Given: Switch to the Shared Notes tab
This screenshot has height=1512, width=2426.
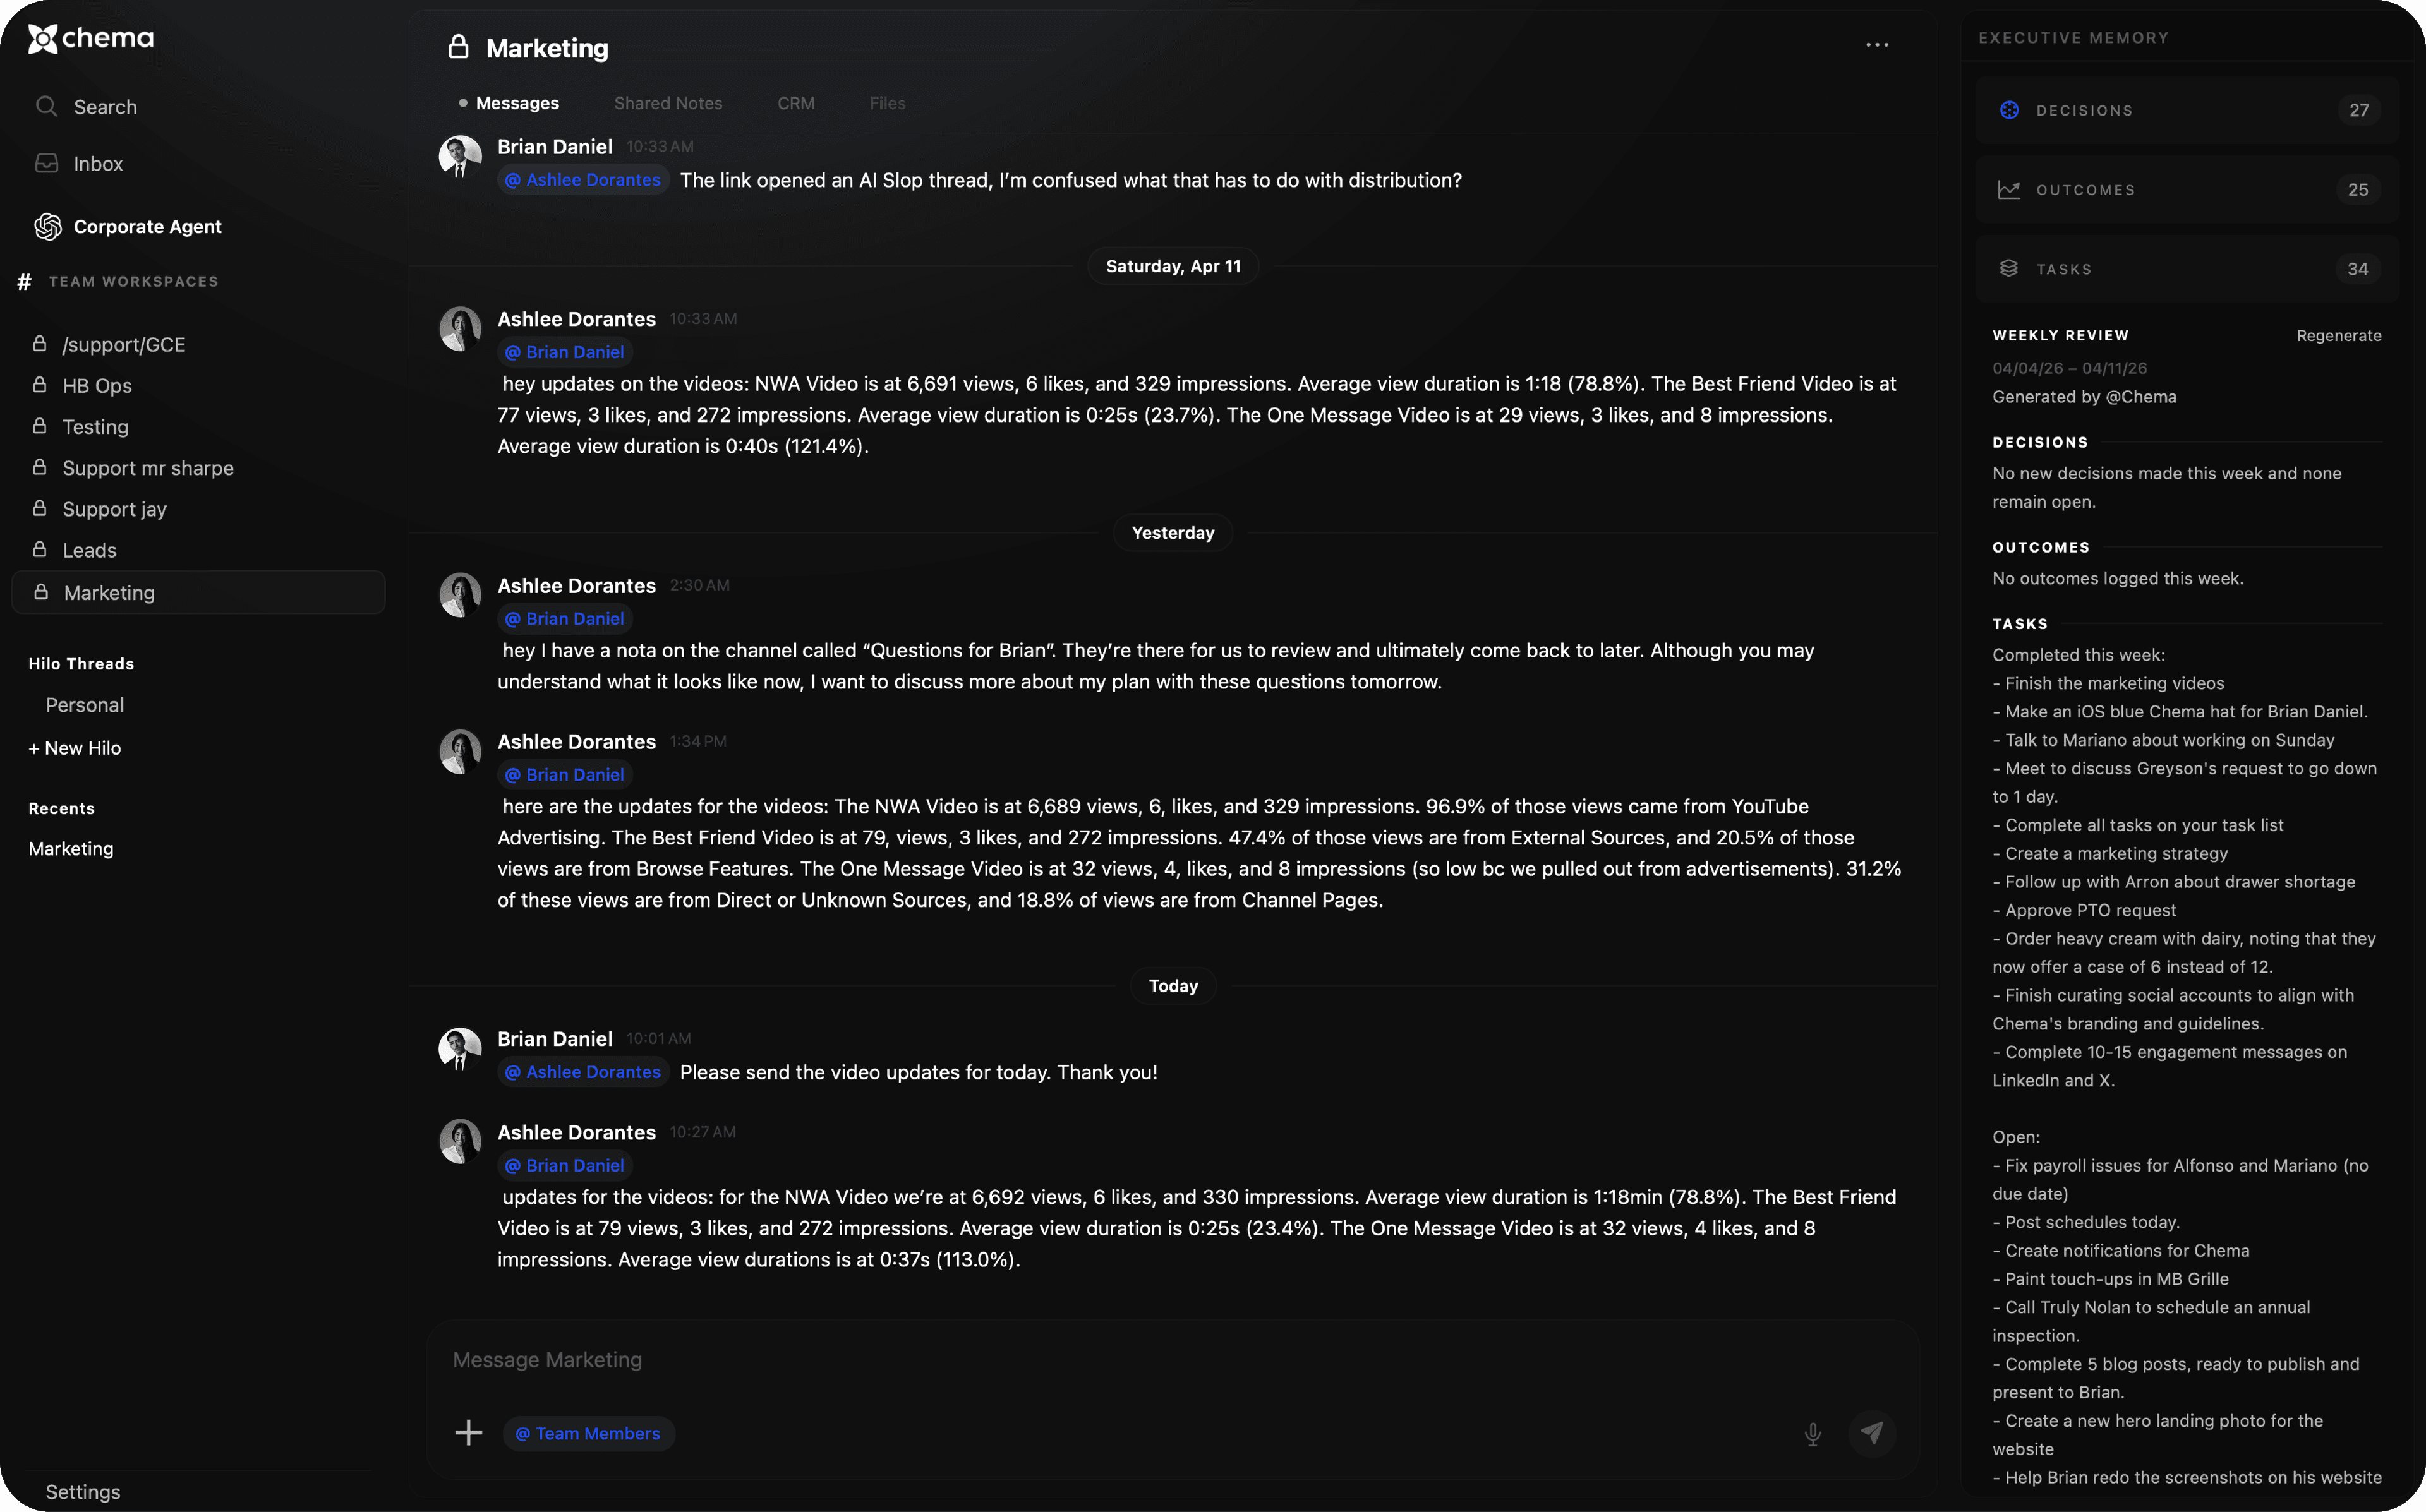Looking at the screenshot, I should 667,103.
